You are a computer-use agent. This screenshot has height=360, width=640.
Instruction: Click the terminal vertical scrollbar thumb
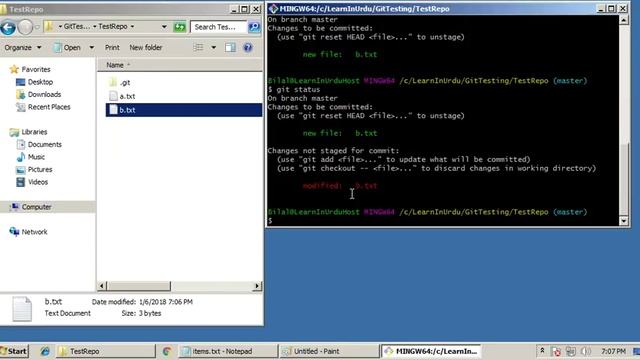(624, 180)
